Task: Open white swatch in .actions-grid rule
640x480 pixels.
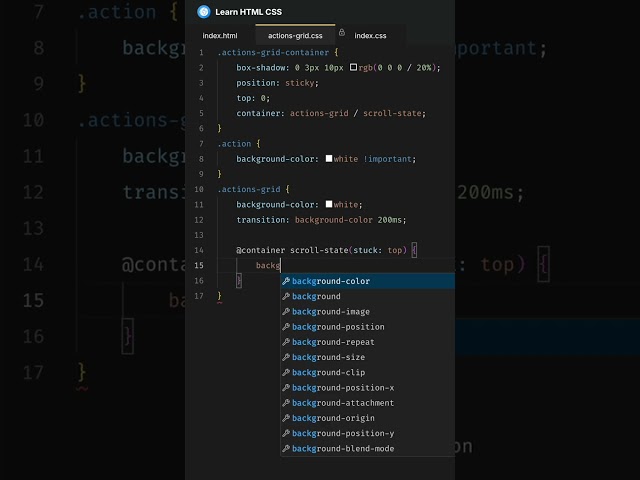Action: pos(329,204)
